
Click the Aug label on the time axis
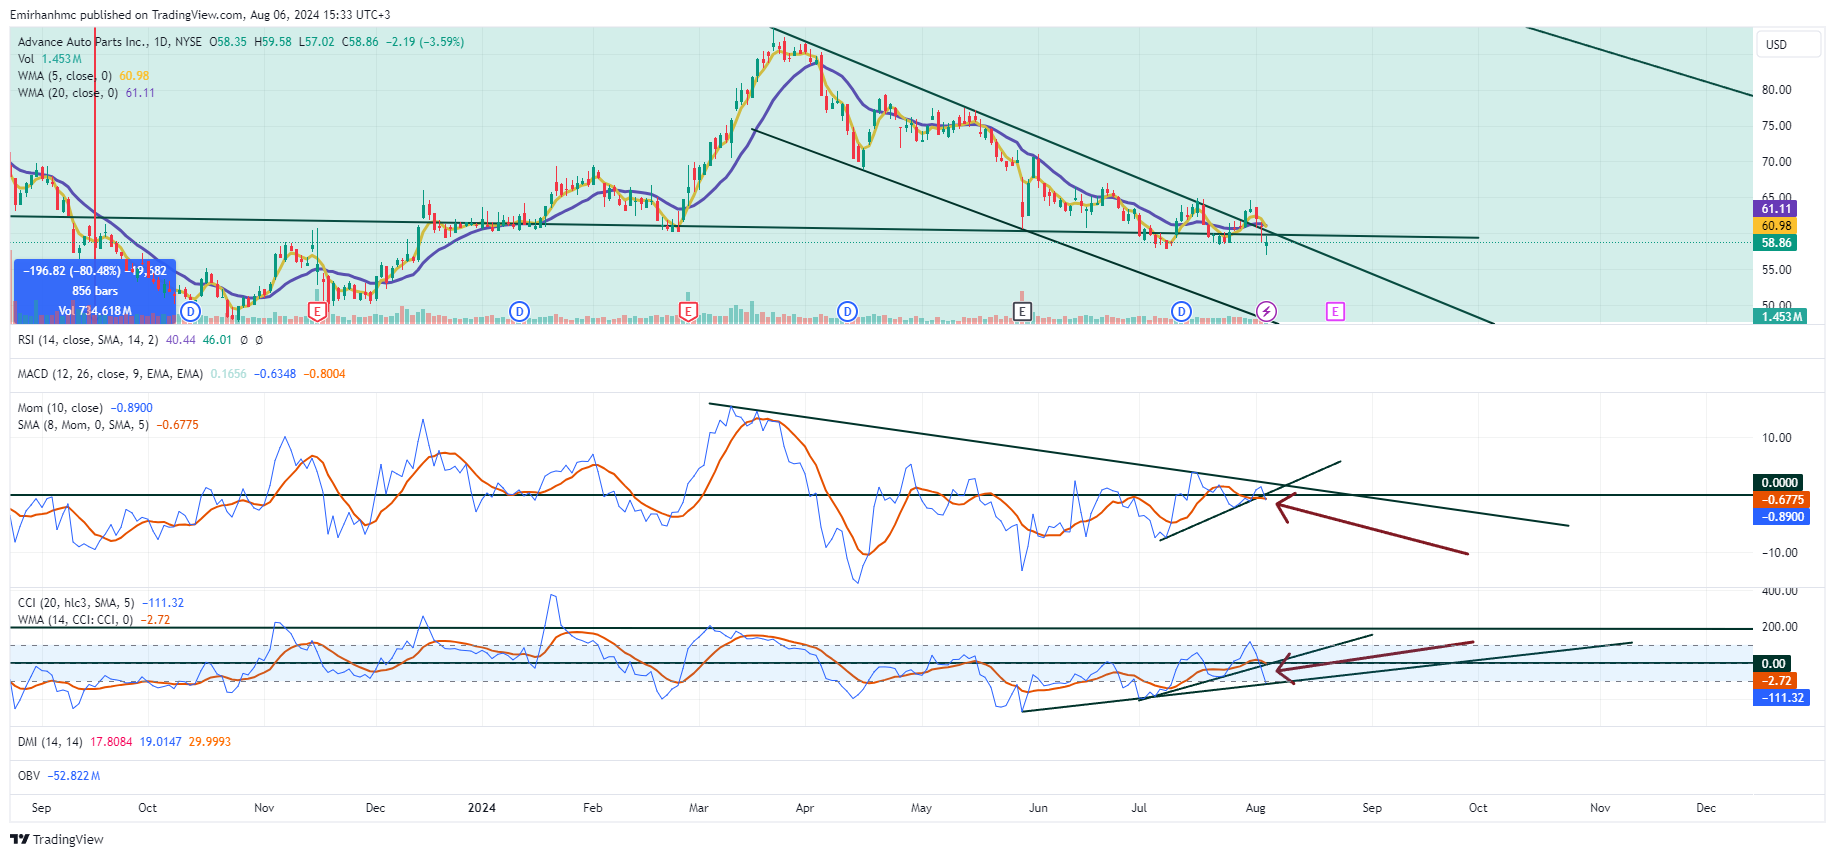pos(1256,808)
